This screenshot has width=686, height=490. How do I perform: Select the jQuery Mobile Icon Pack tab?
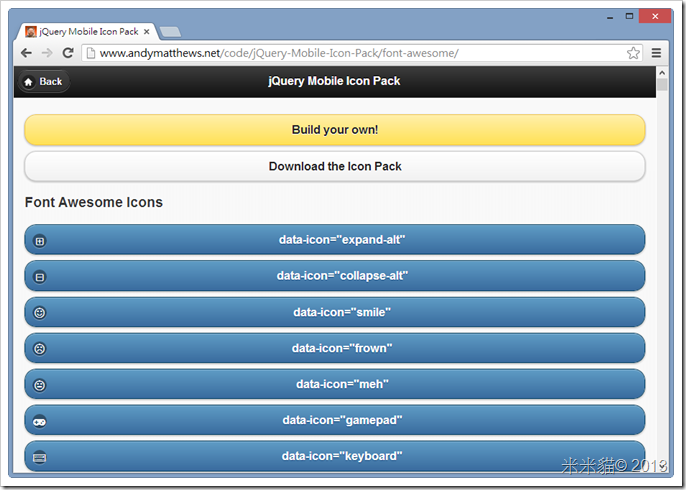tap(88, 32)
